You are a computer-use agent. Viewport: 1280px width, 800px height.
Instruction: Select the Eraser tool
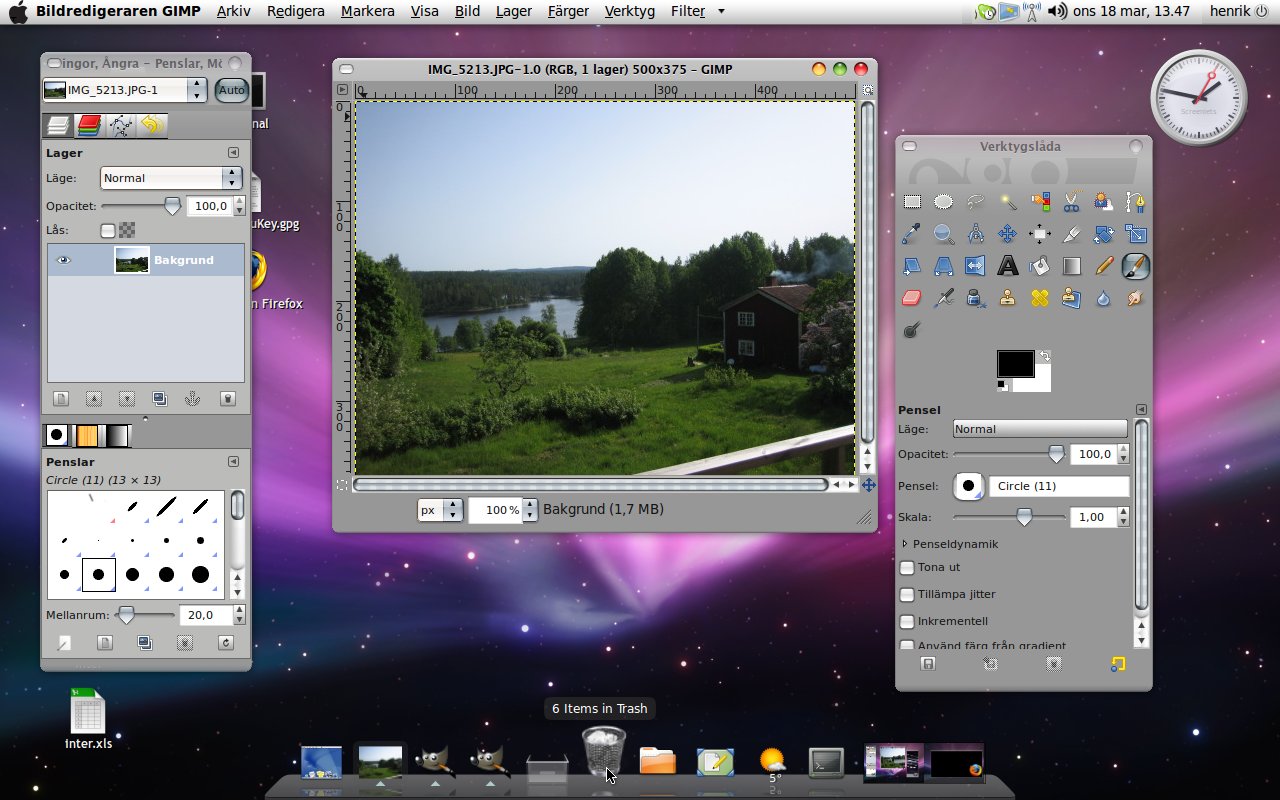click(x=911, y=298)
